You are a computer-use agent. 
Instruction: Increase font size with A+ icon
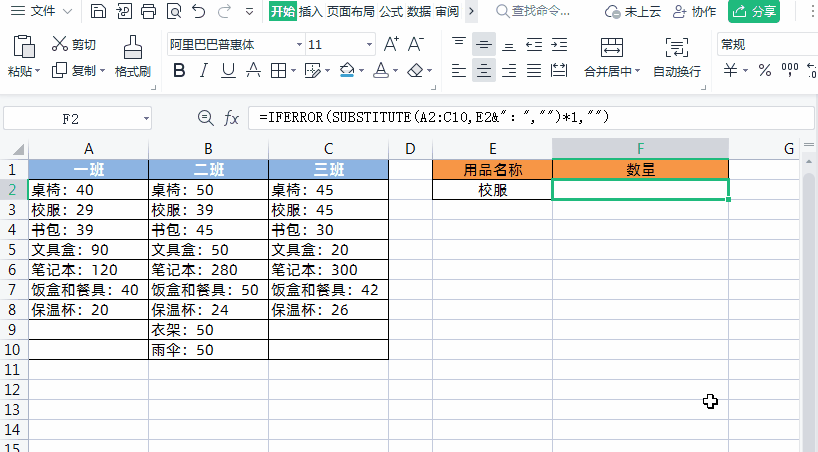(x=391, y=44)
